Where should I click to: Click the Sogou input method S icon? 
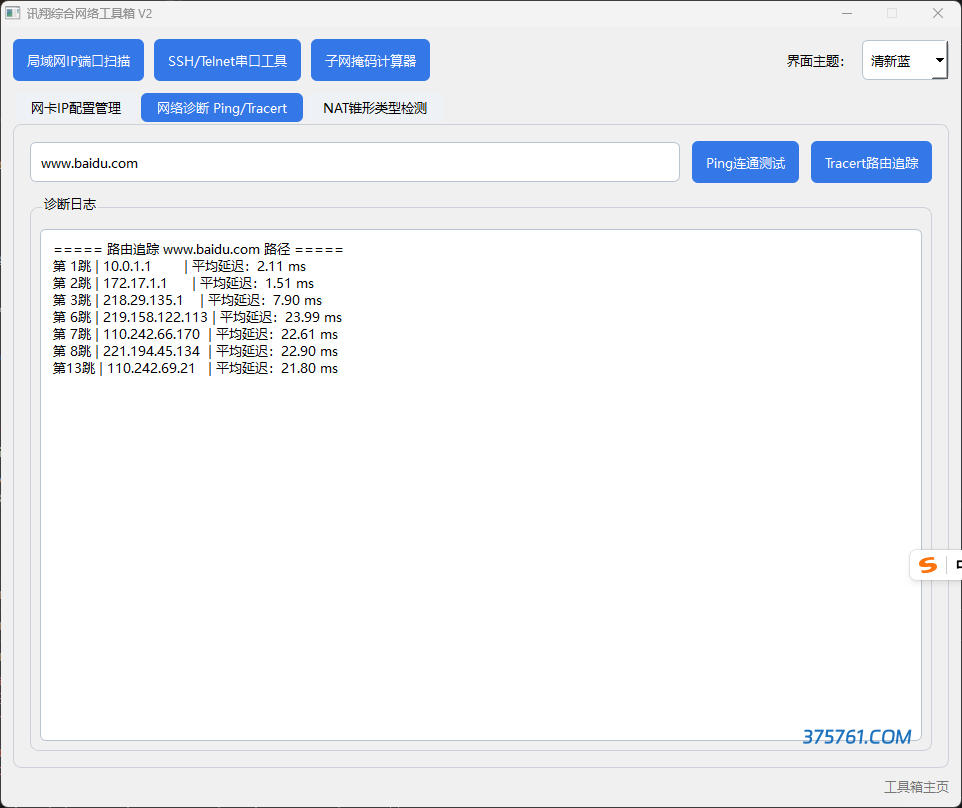click(x=928, y=565)
